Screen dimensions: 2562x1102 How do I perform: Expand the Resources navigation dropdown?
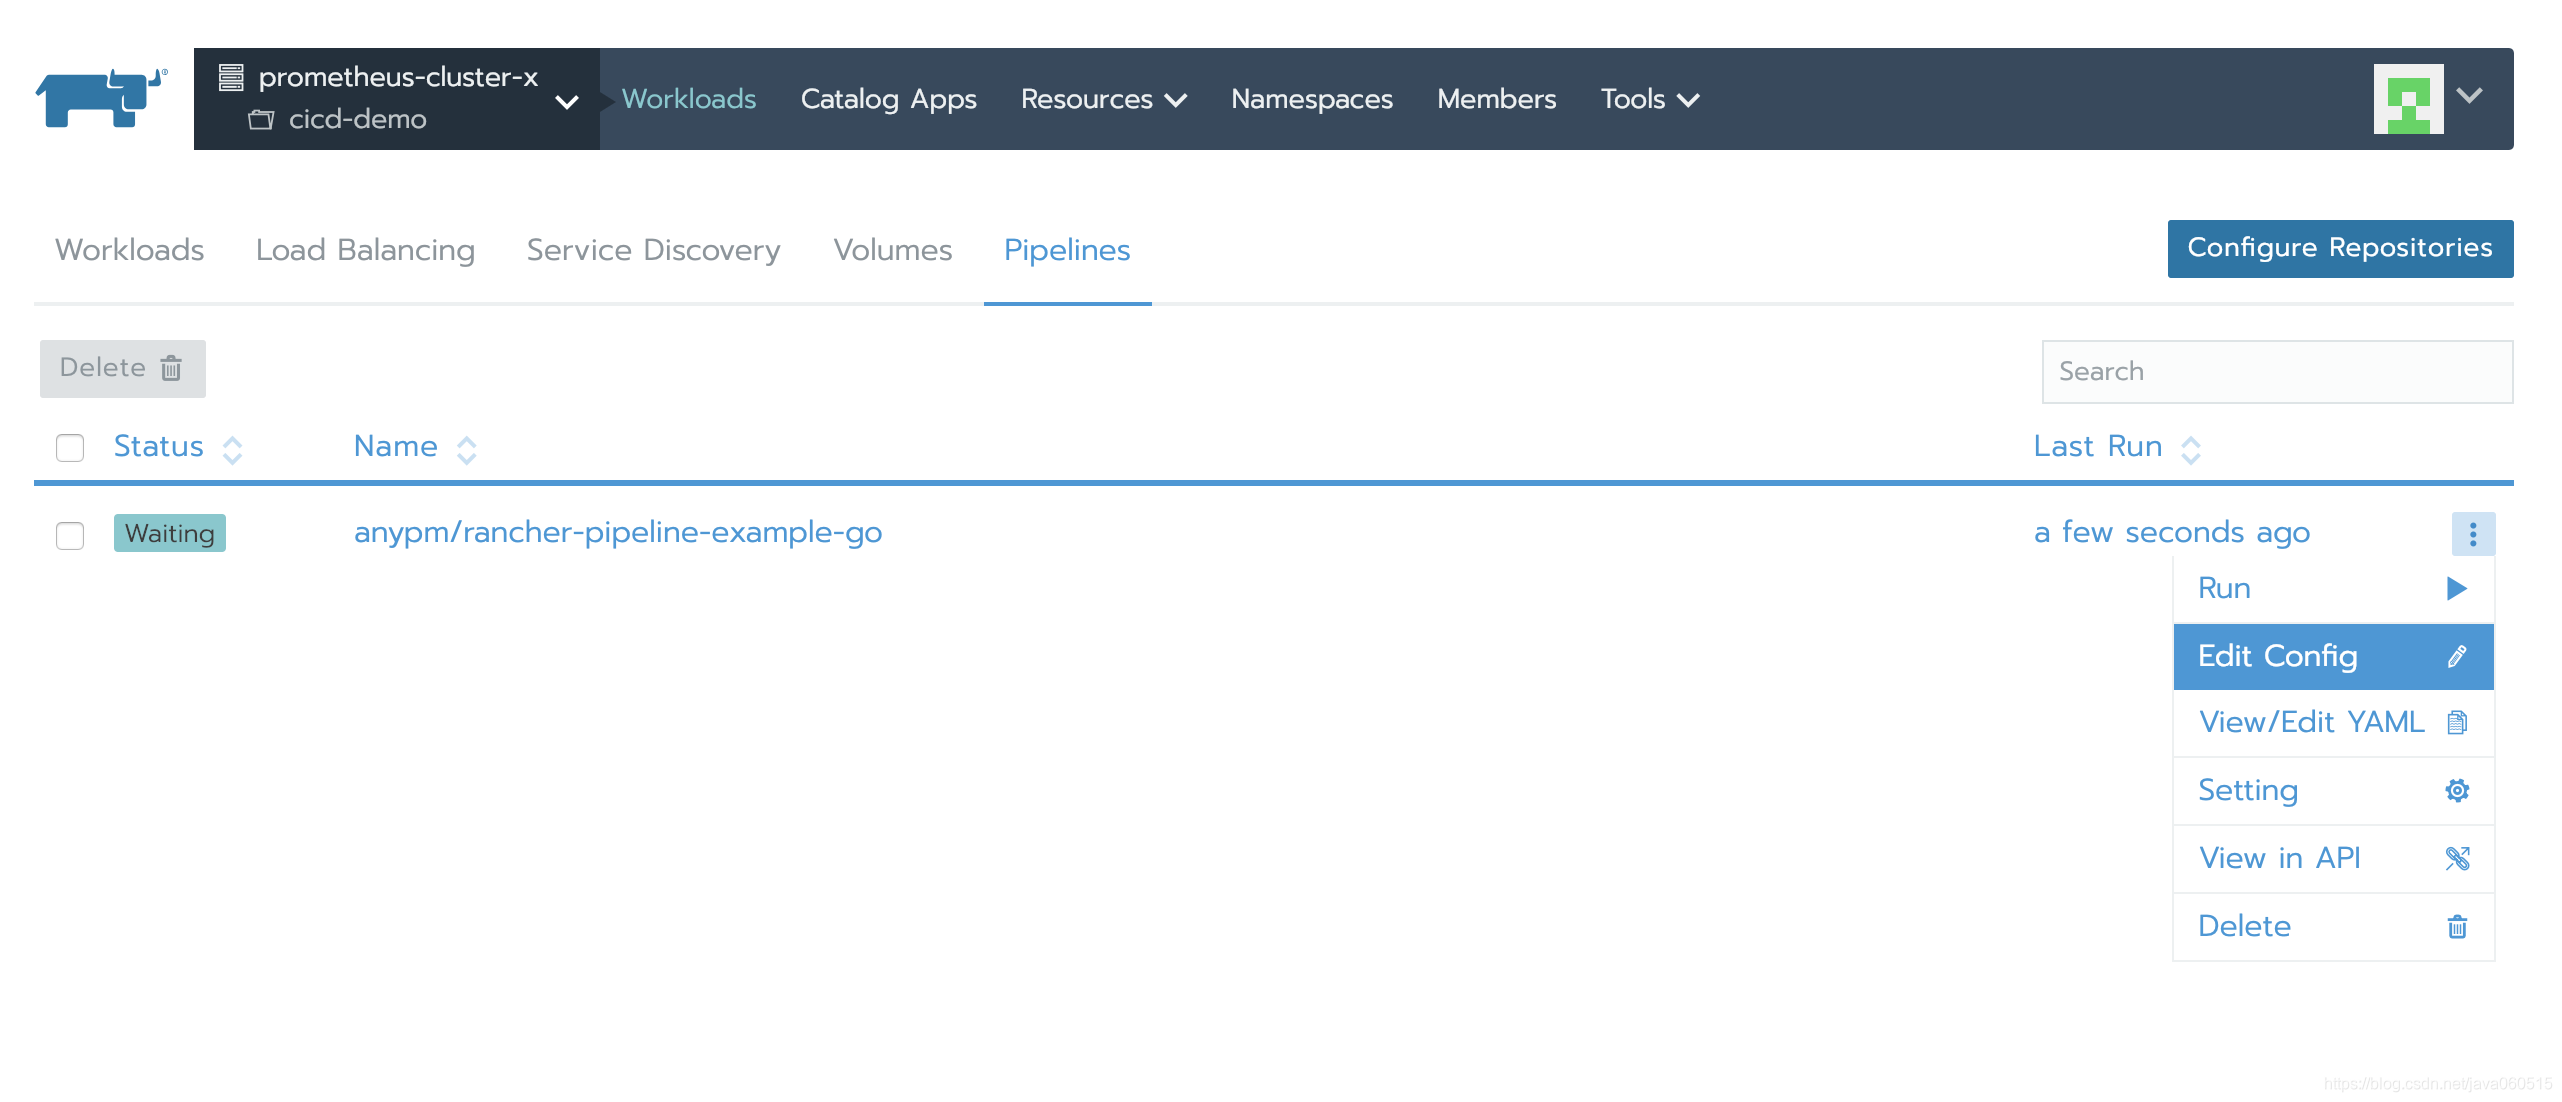coord(1103,100)
